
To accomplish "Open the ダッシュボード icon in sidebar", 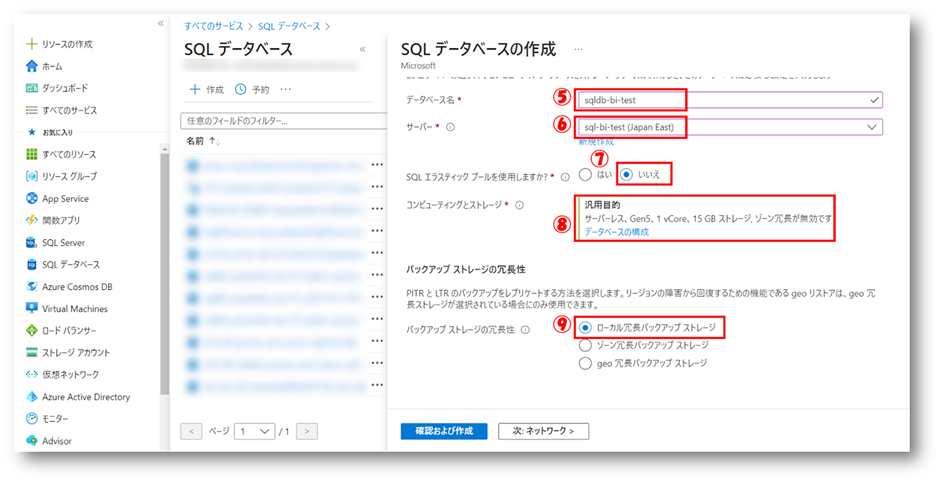I will click(x=32, y=88).
